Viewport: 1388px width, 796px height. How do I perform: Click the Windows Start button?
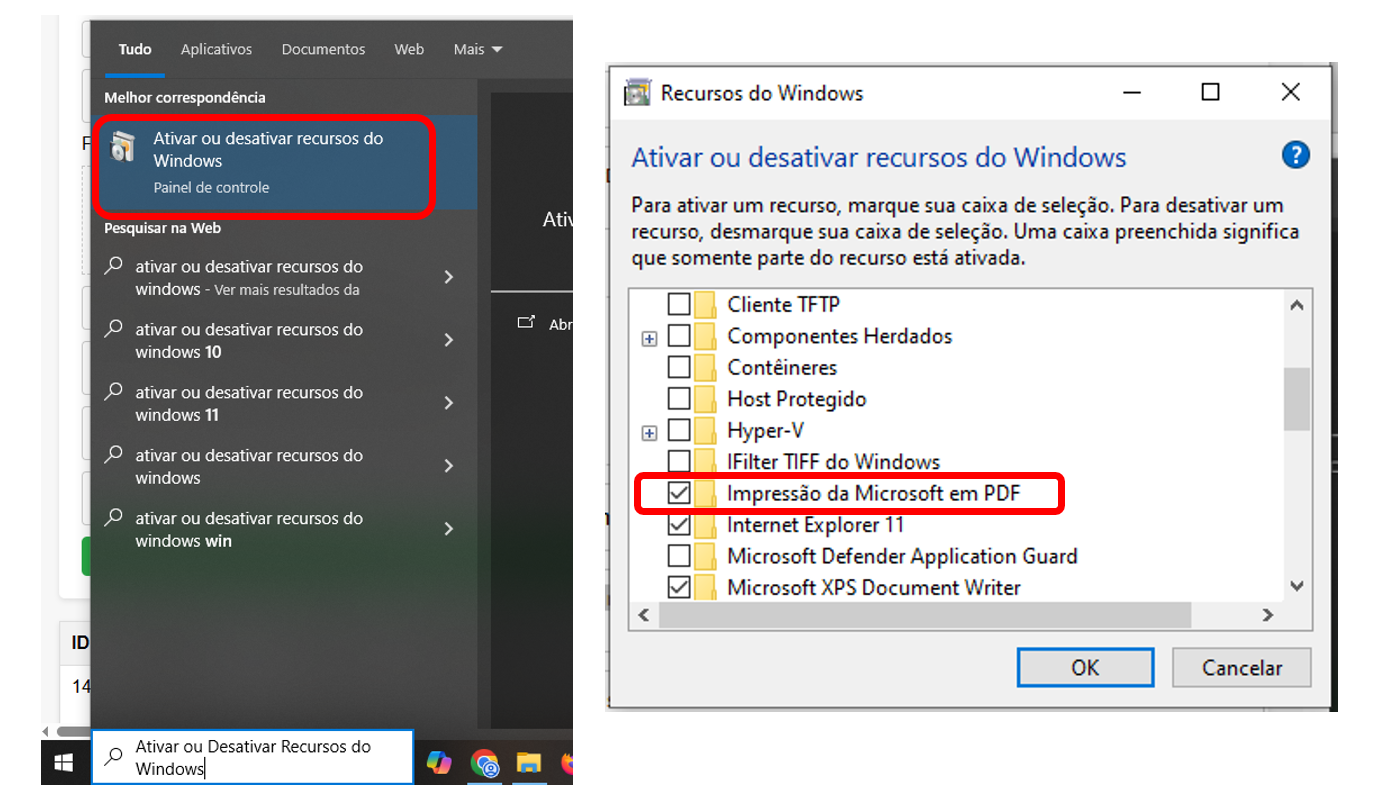64,764
